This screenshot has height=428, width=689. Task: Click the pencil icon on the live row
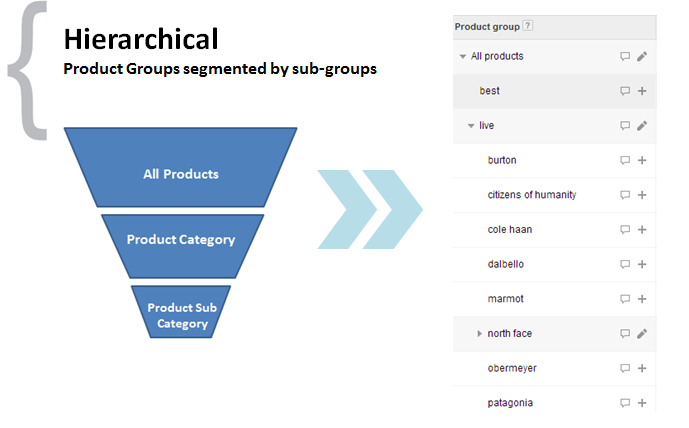pos(642,126)
